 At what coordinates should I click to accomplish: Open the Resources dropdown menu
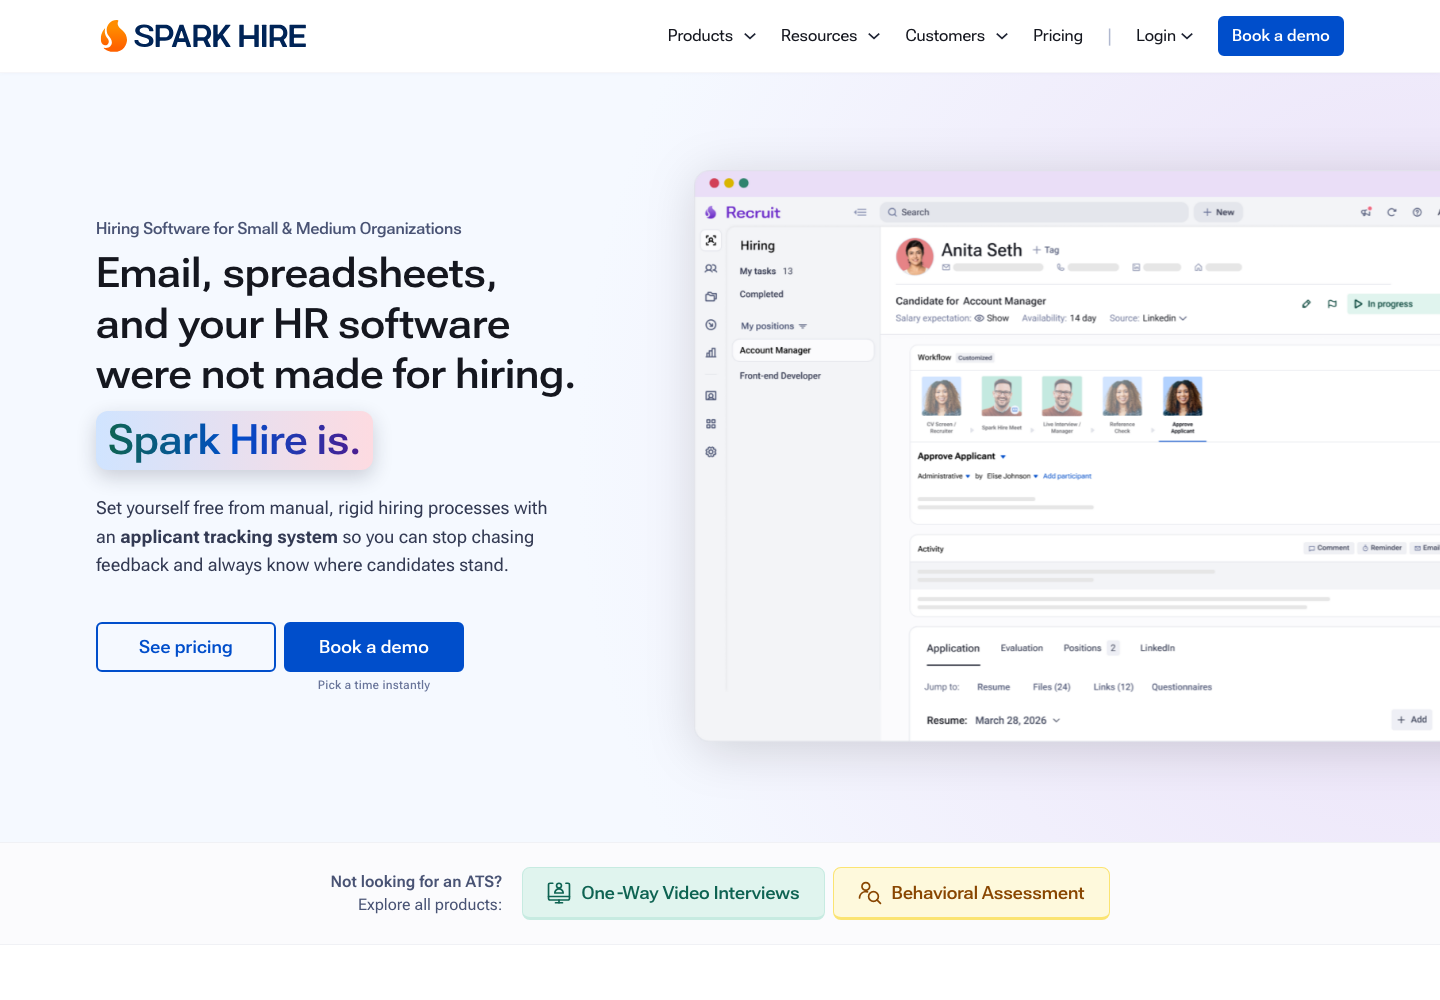[x=830, y=36]
